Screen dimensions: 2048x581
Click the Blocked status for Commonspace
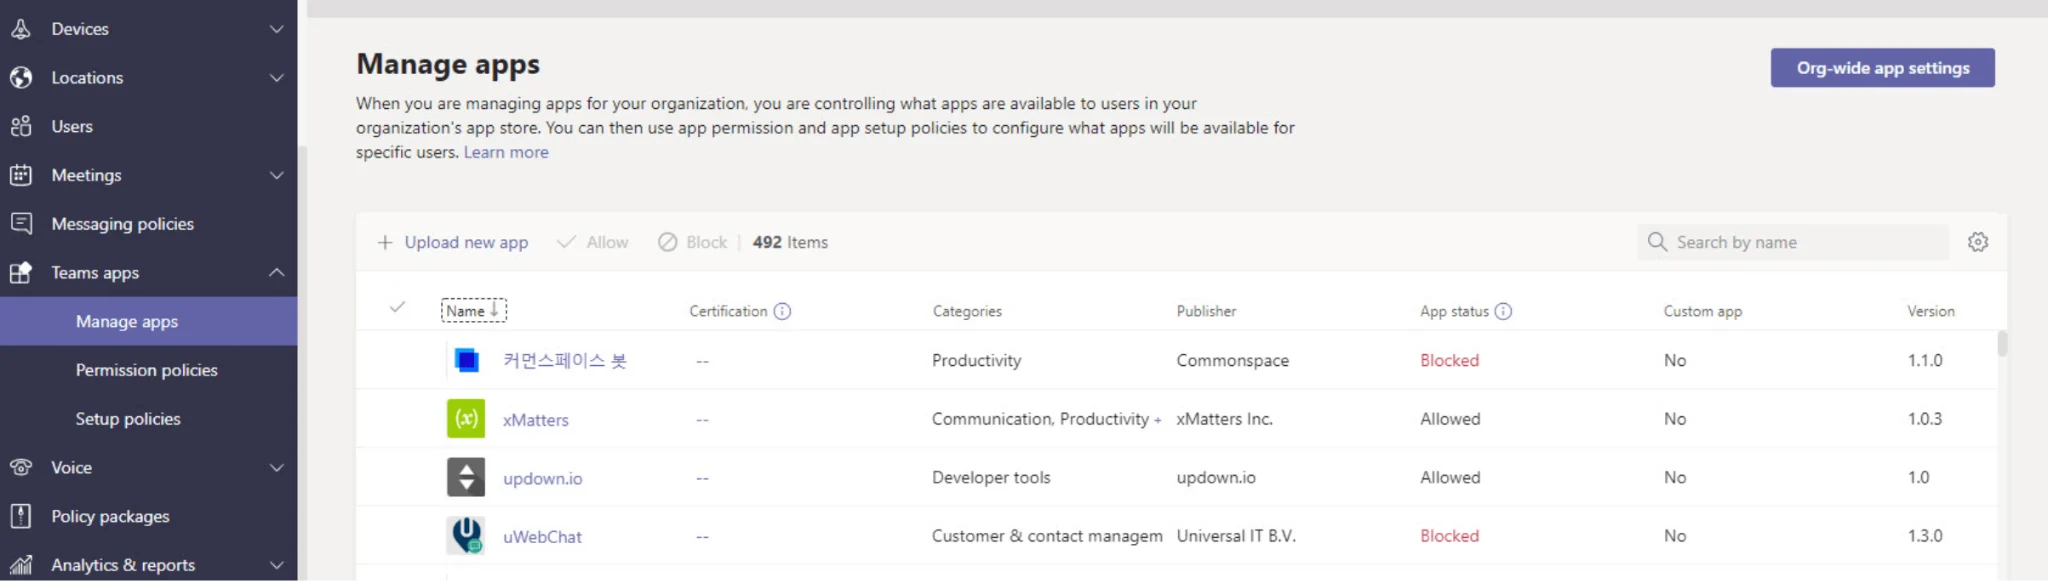[1449, 360]
